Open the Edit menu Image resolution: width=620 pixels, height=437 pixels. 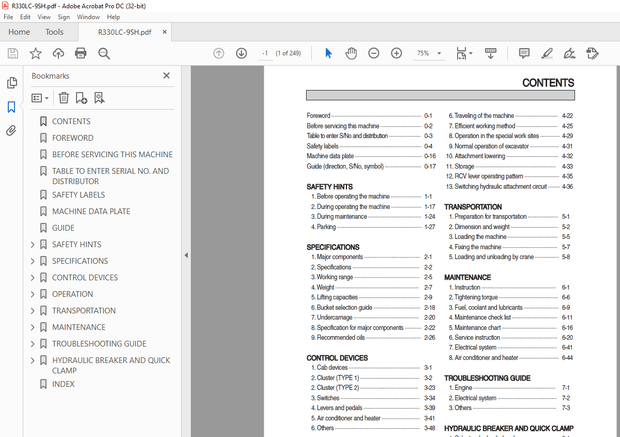coord(25,17)
